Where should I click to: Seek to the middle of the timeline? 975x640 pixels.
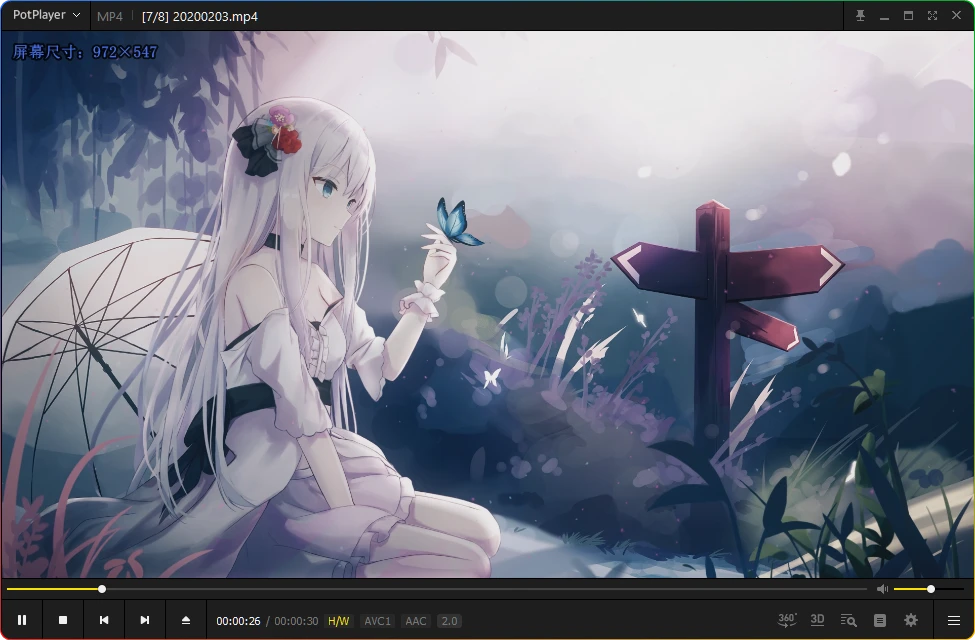tap(437, 589)
